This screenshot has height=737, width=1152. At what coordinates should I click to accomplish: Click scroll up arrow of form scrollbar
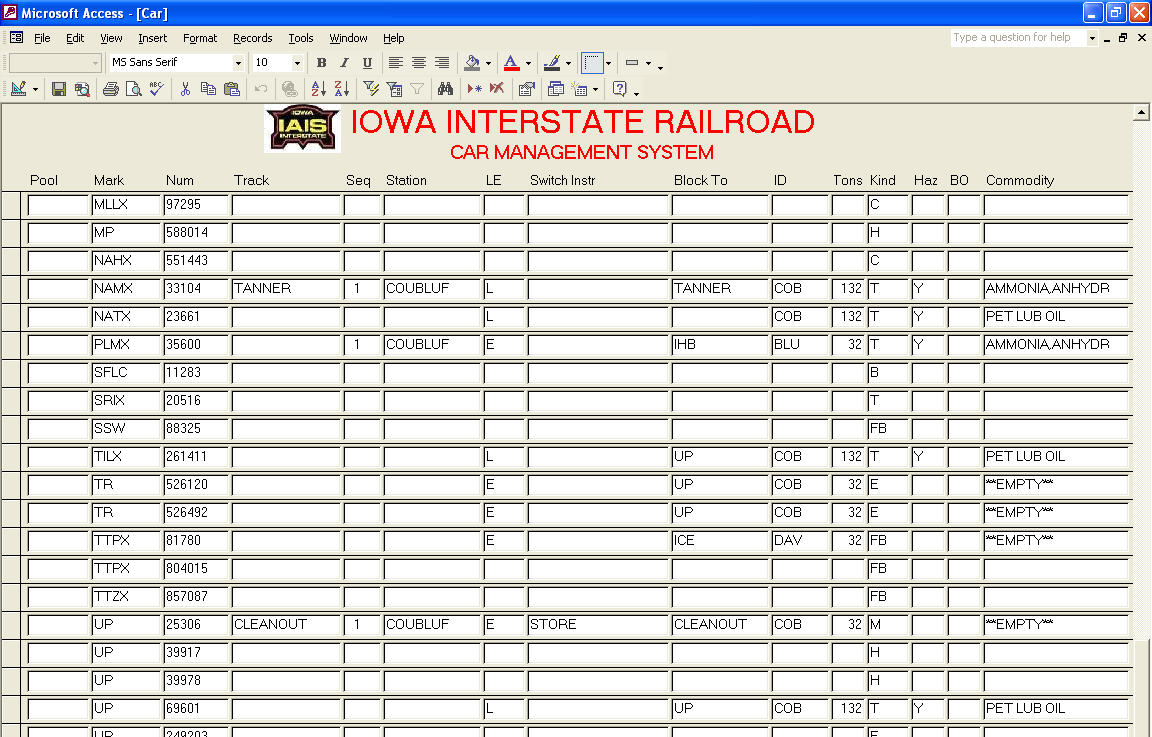point(1141,112)
